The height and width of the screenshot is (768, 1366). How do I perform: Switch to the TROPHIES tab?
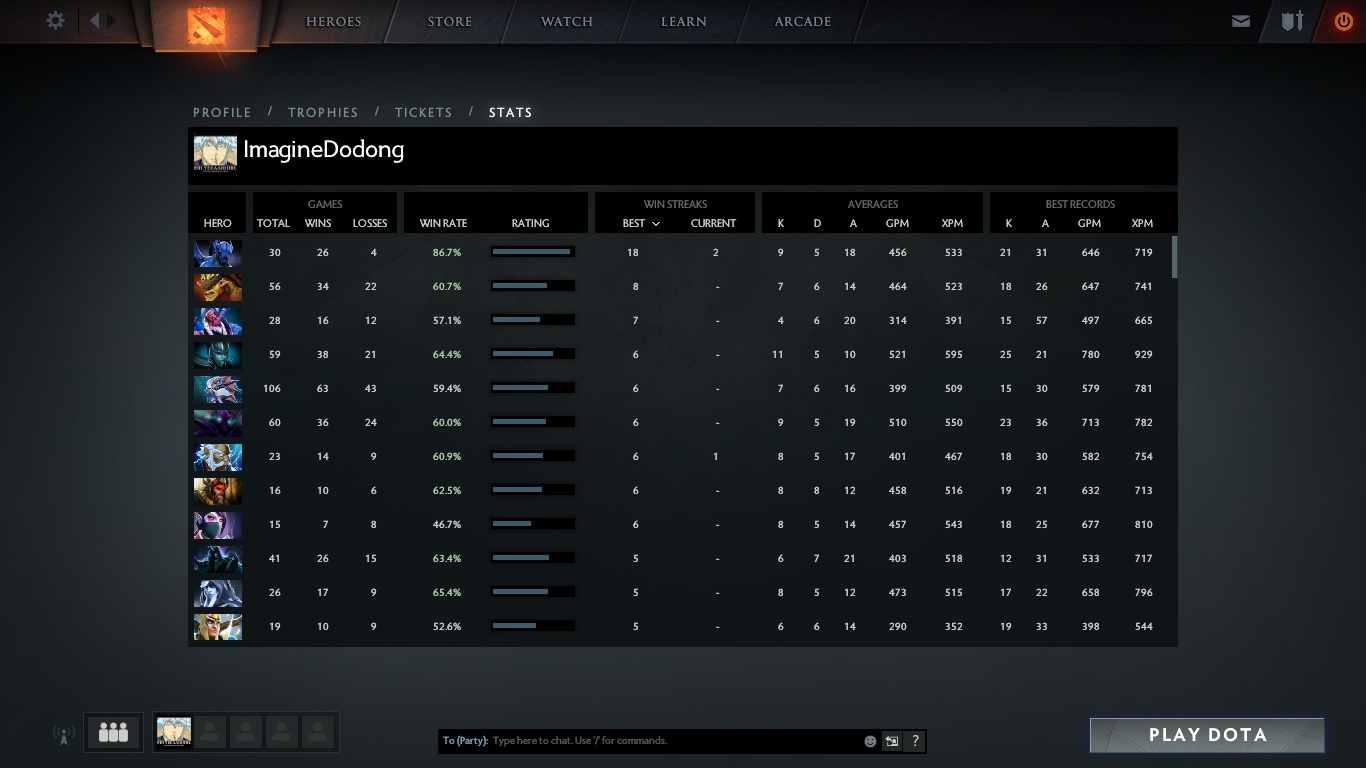(x=323, y=112)
